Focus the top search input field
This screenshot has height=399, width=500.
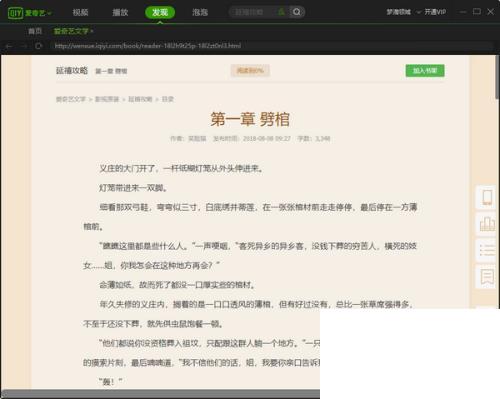[x=253, y=12]
